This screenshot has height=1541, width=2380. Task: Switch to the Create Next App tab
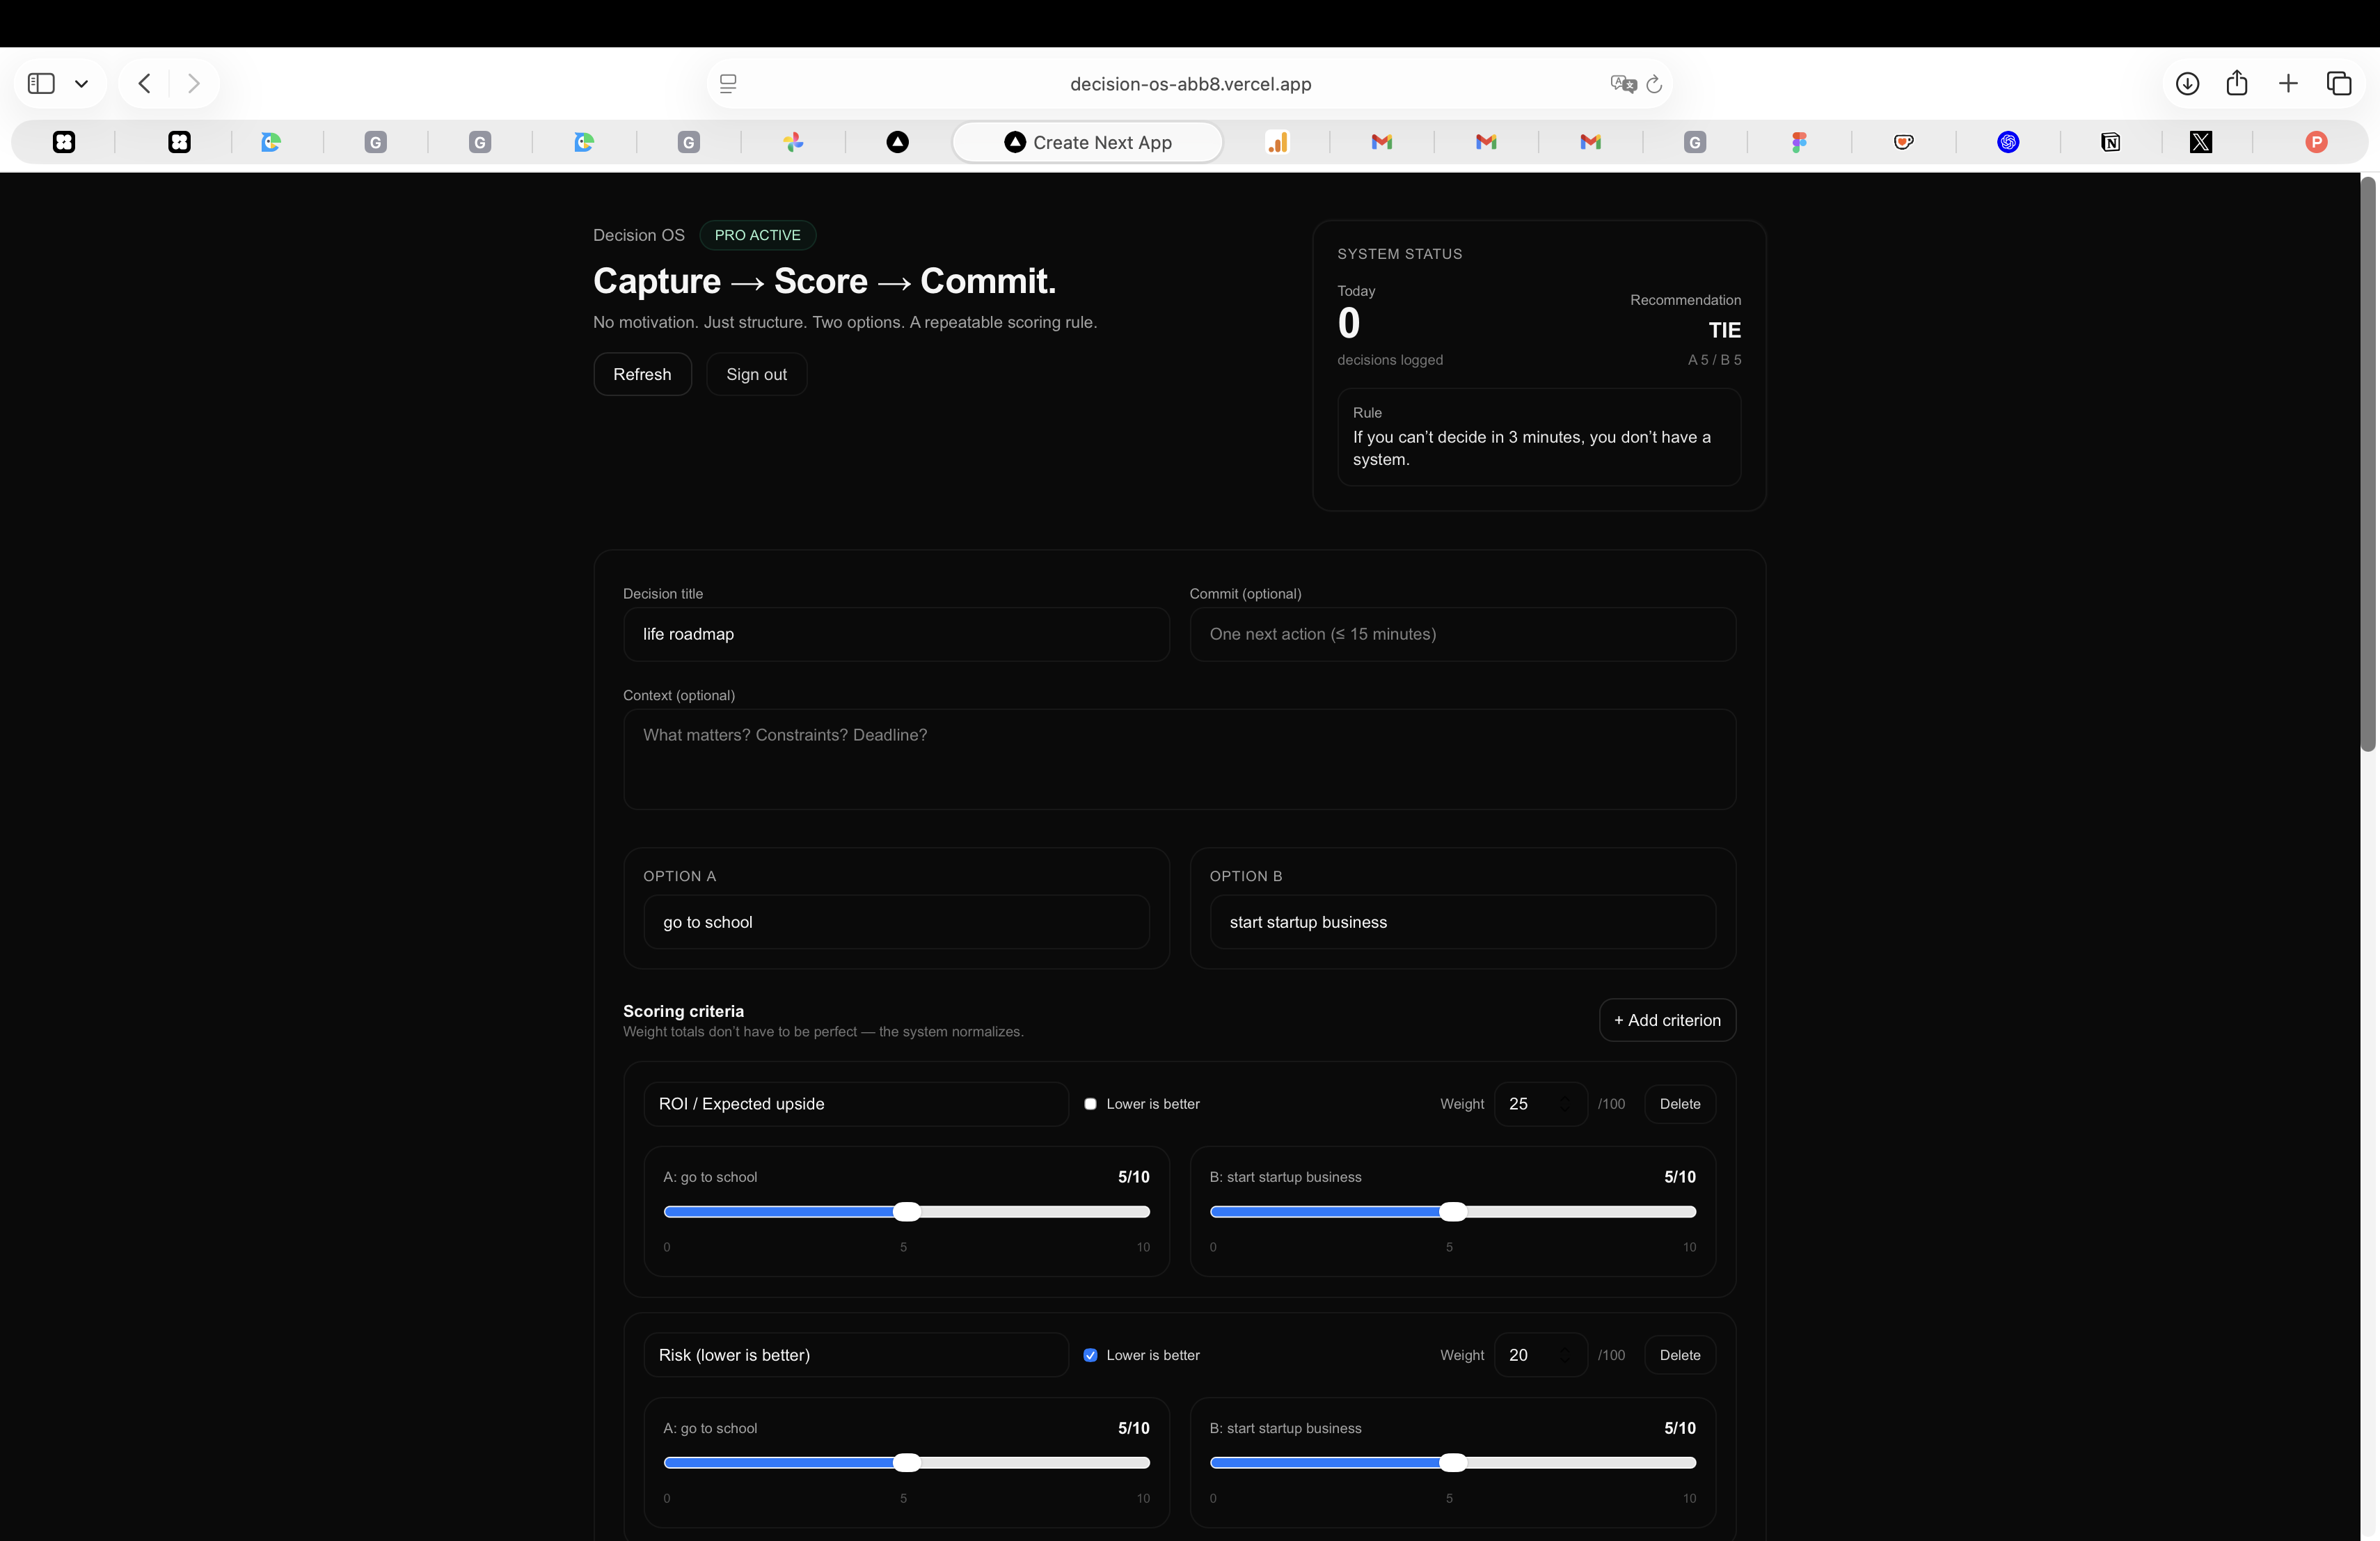coord(1088,142)
